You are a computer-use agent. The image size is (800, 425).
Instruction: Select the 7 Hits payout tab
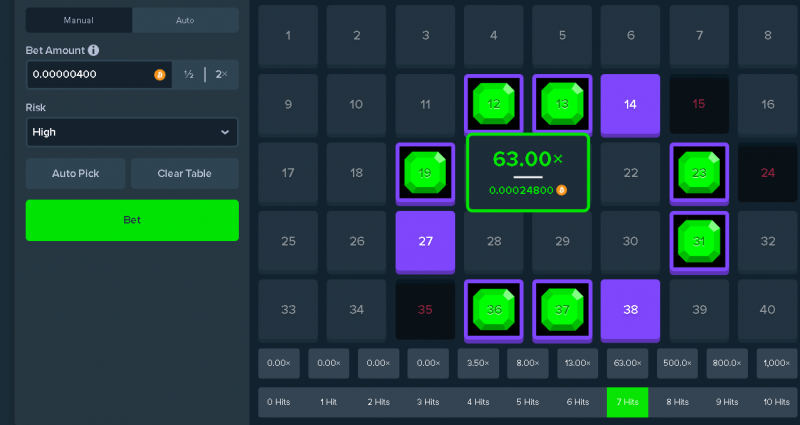pos(627,402)
